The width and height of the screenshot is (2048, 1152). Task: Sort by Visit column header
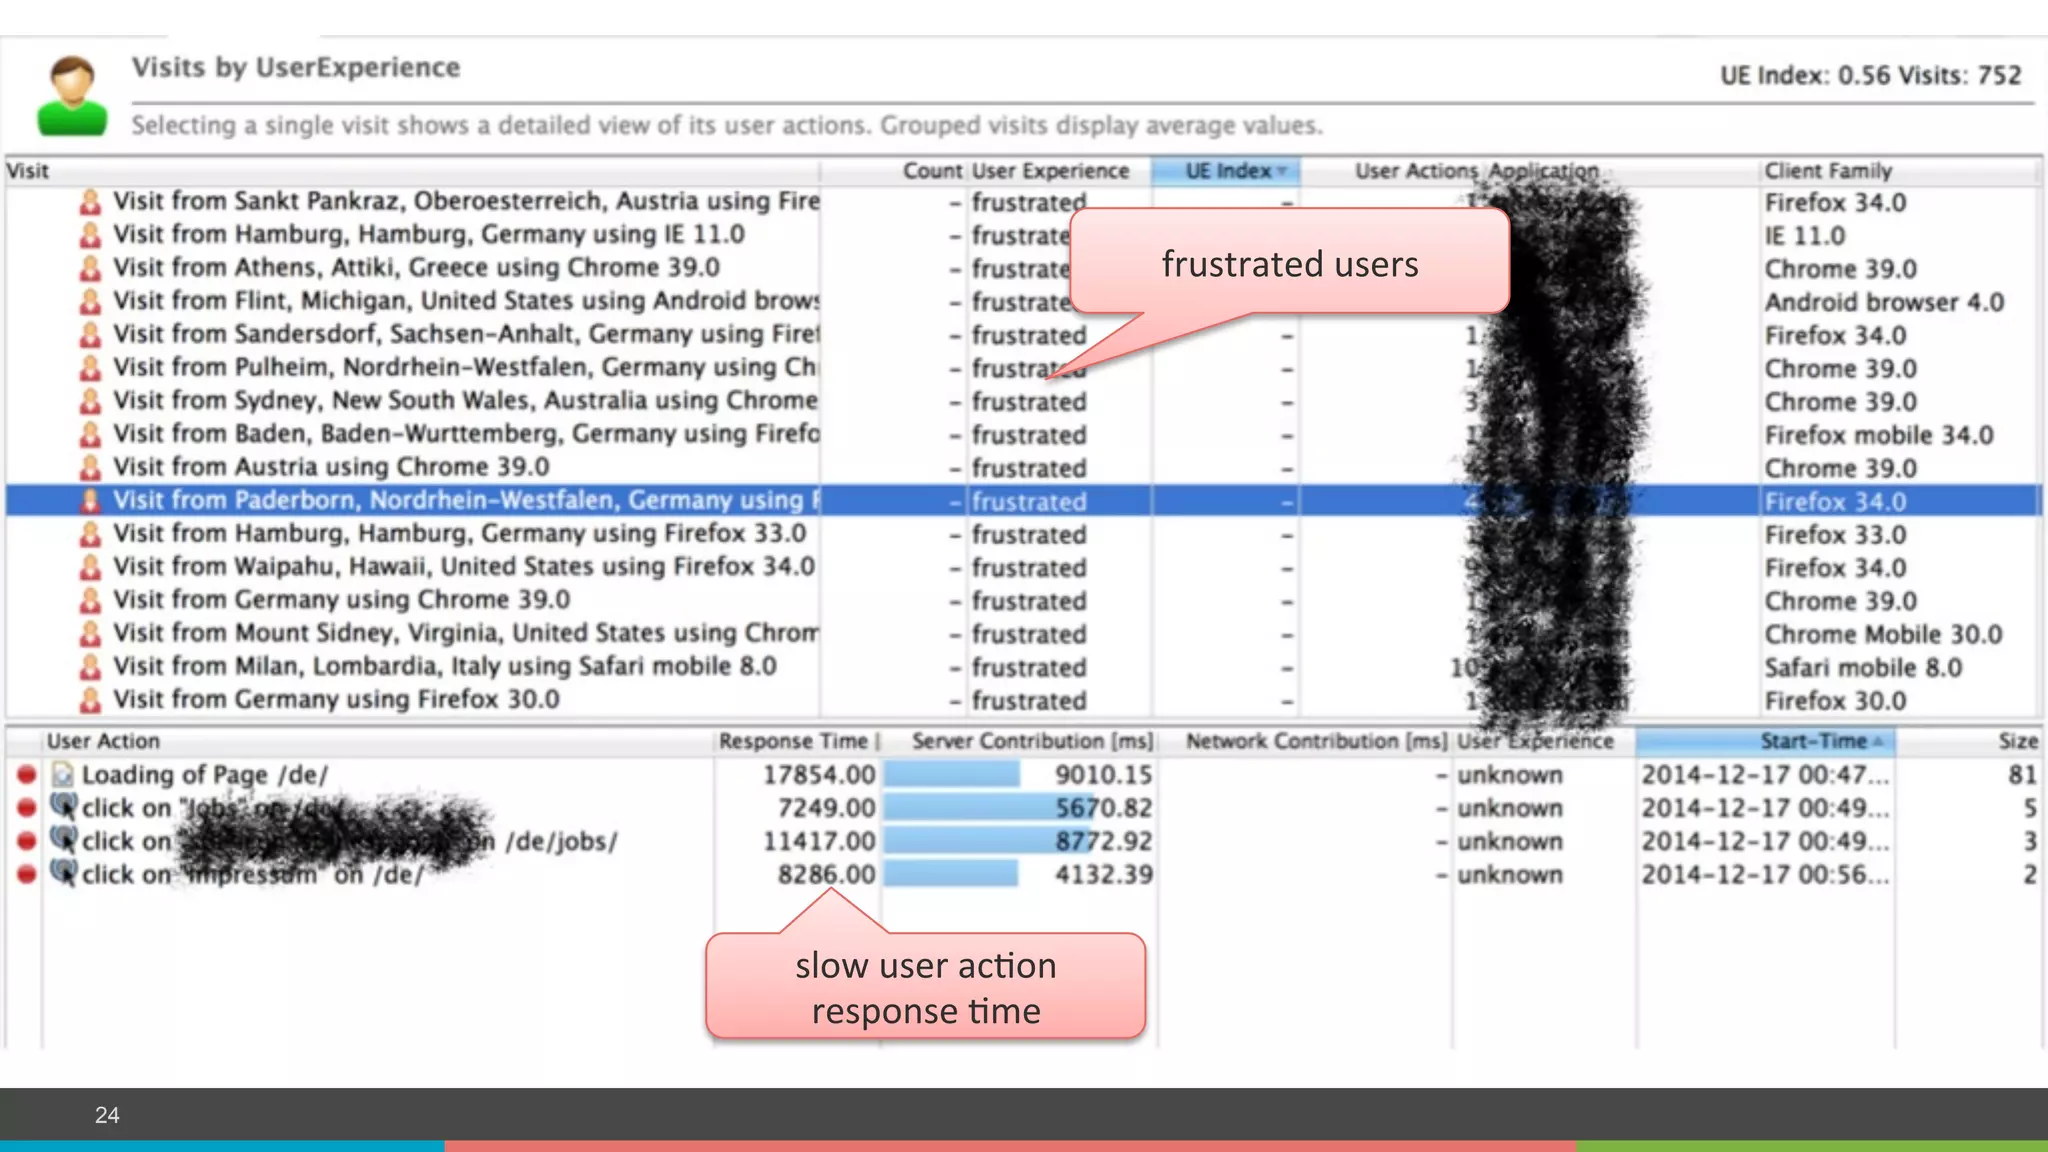[412, 171]
